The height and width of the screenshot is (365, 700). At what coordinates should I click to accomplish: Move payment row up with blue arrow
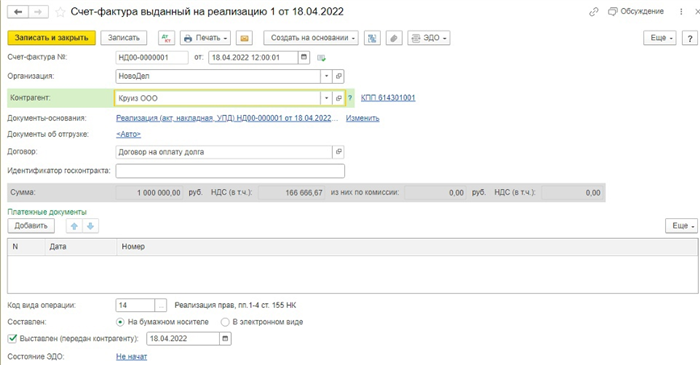pos(74,226)
